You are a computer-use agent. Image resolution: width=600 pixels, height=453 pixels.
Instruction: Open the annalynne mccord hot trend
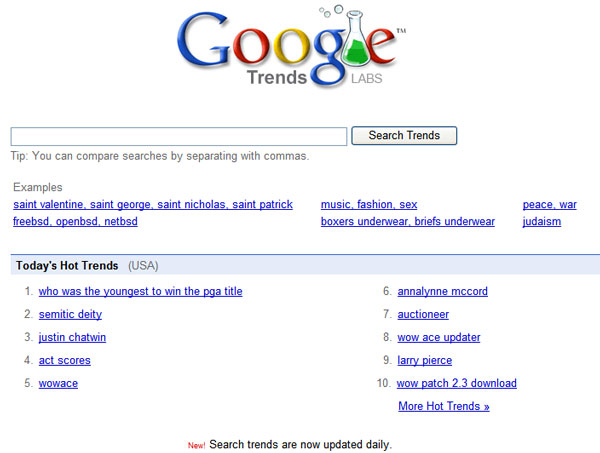click(443, 291)
